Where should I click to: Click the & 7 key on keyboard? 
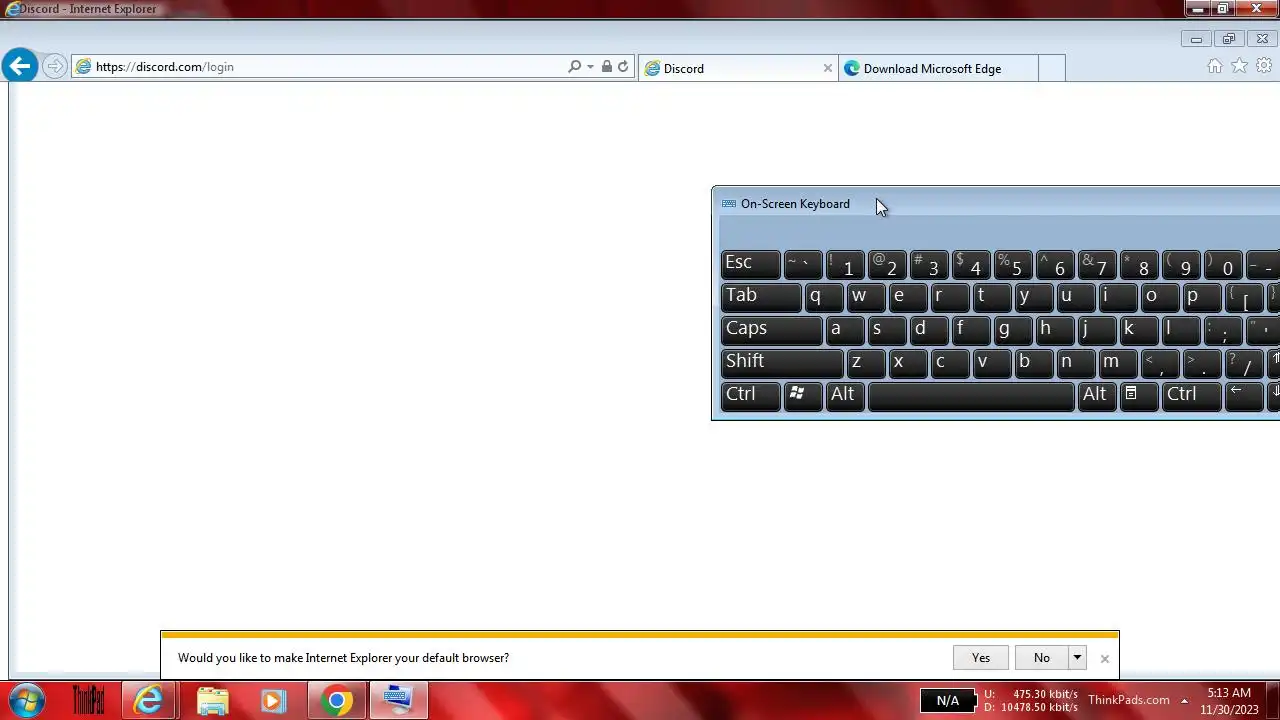click(x=1096, y=264)
